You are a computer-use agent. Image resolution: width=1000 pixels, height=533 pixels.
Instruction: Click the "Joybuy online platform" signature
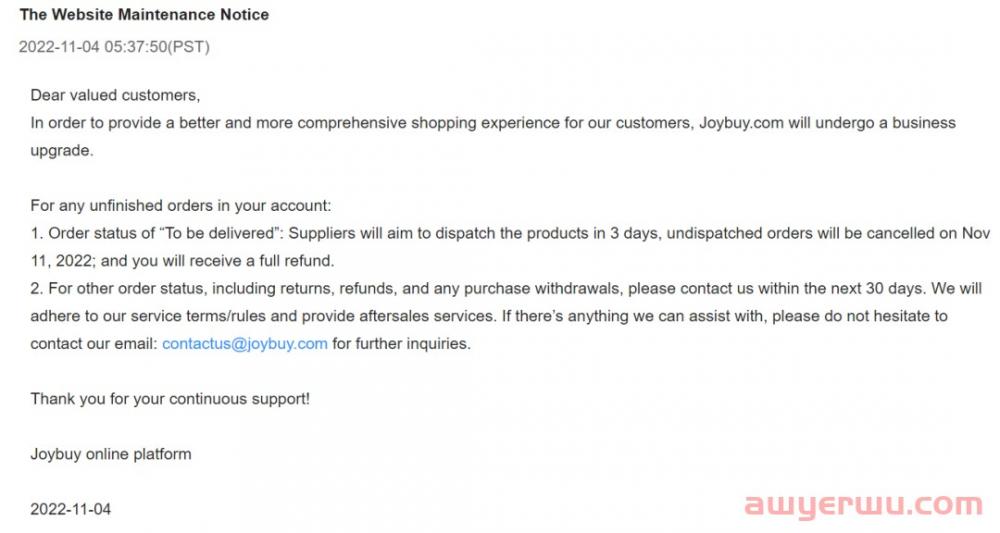click(x=111, y=455)
